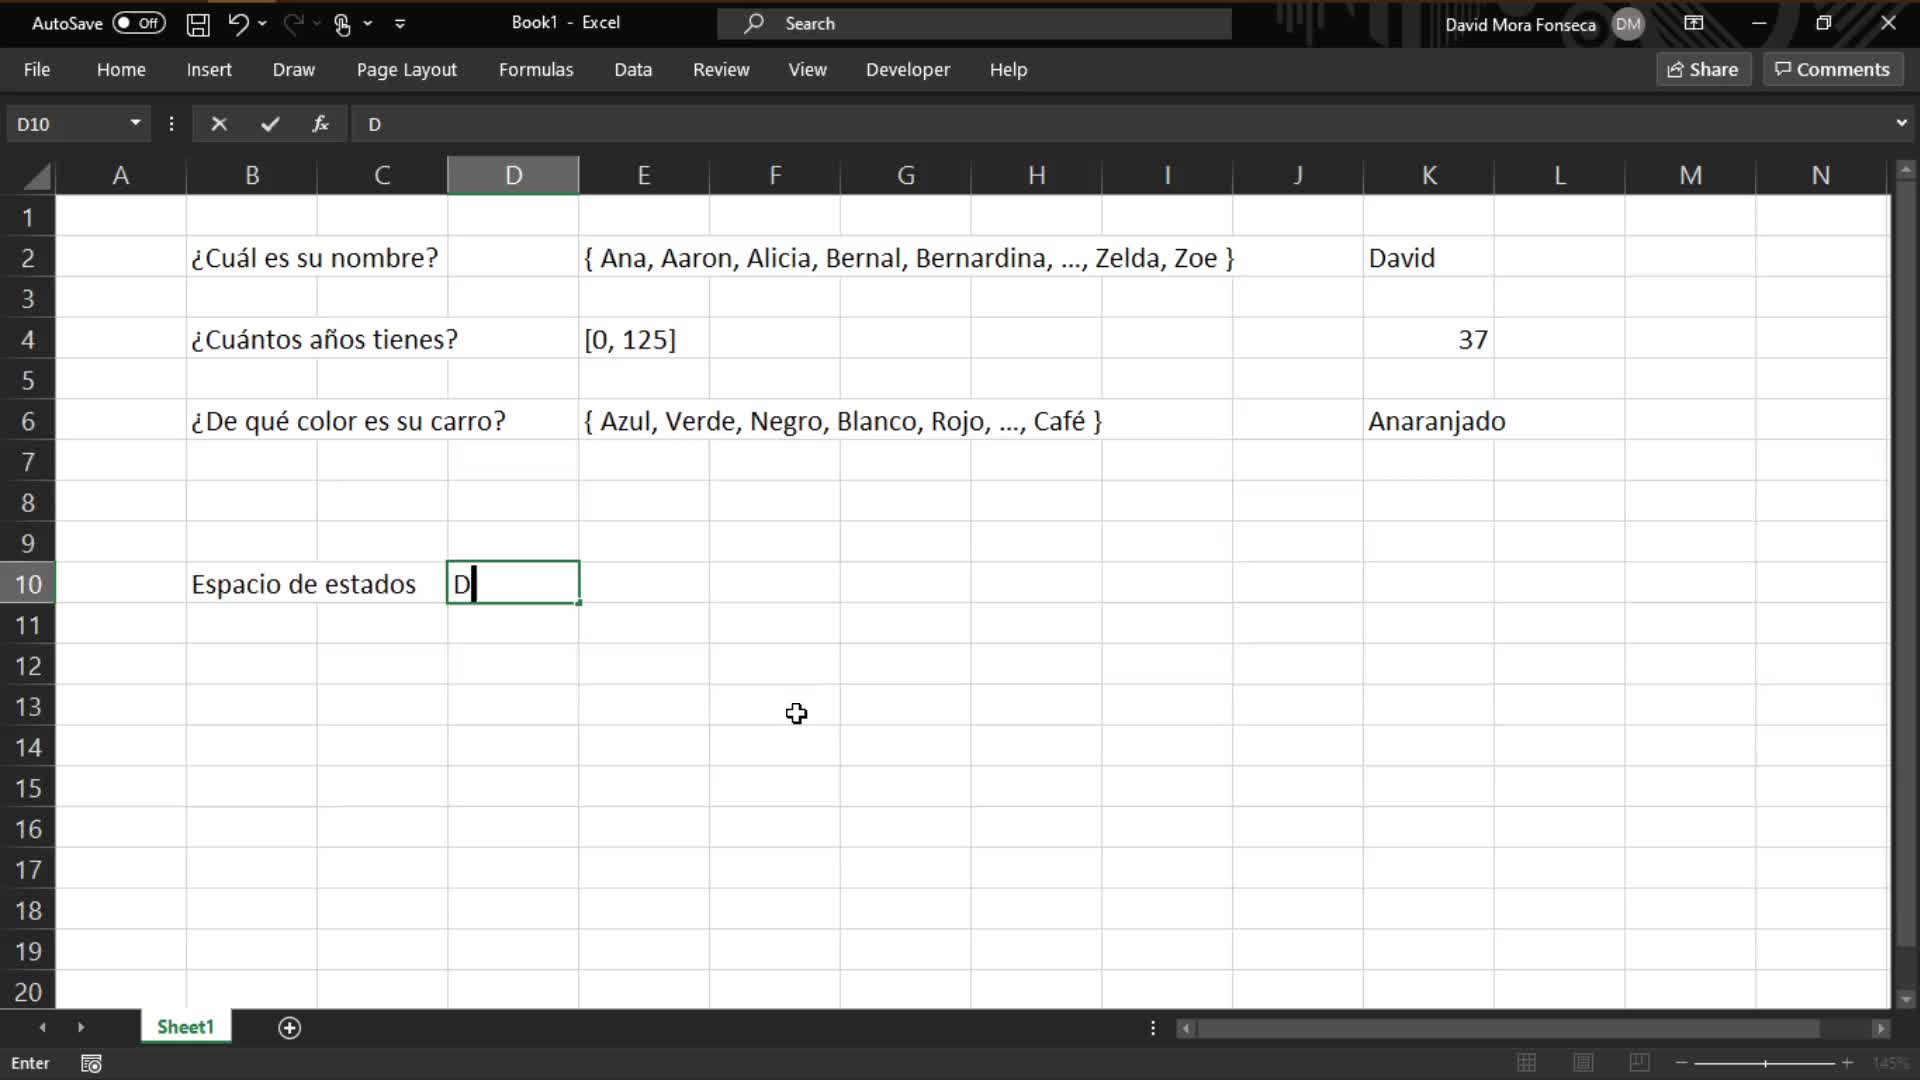Select column header E
The height and width of the screenshot is (1080, 1920).
click(x=644, y=176)
